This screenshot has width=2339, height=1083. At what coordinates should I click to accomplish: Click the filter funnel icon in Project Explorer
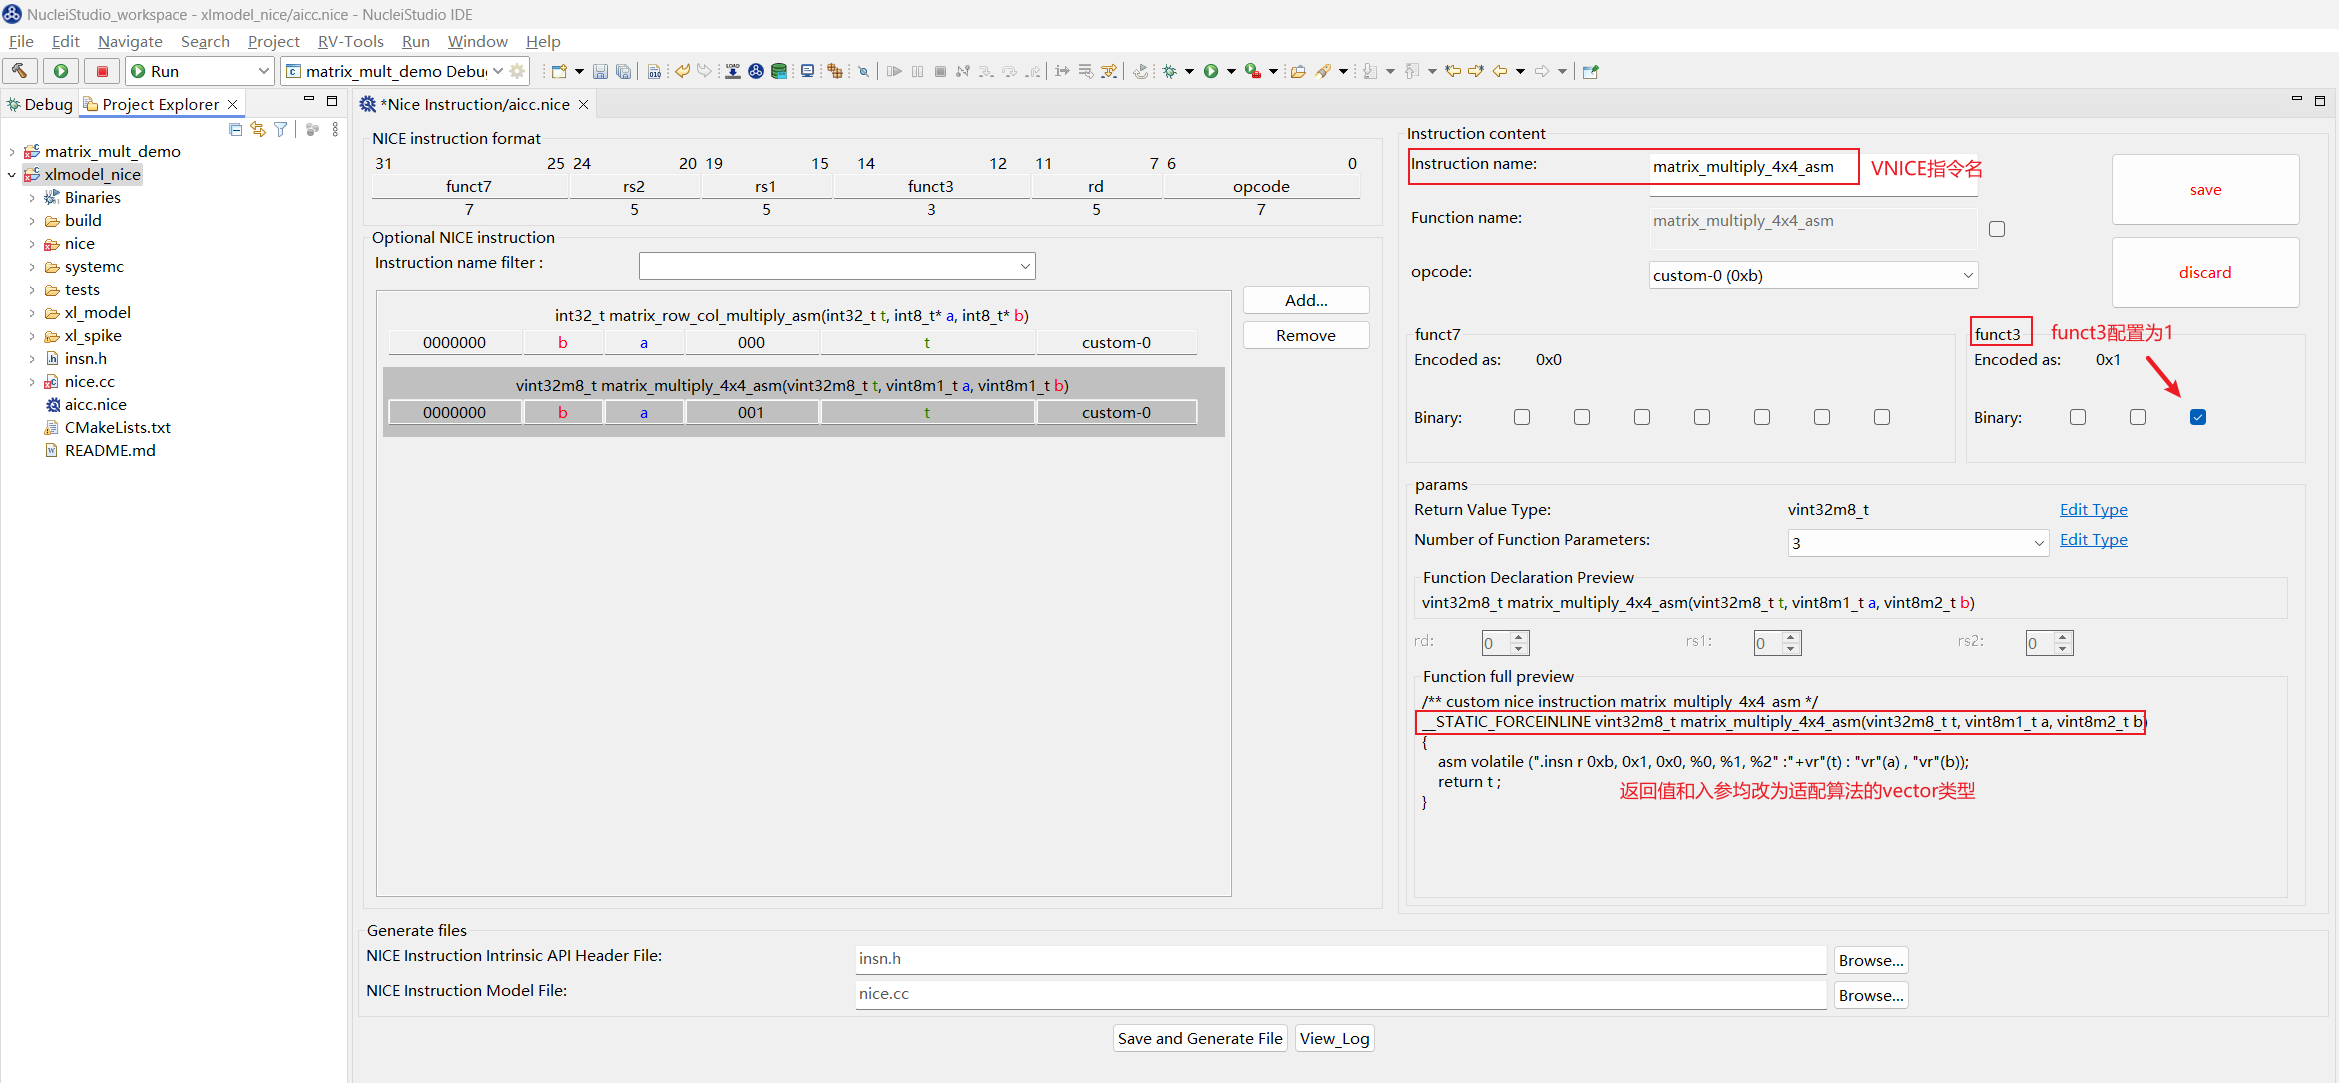click(281, 130)
